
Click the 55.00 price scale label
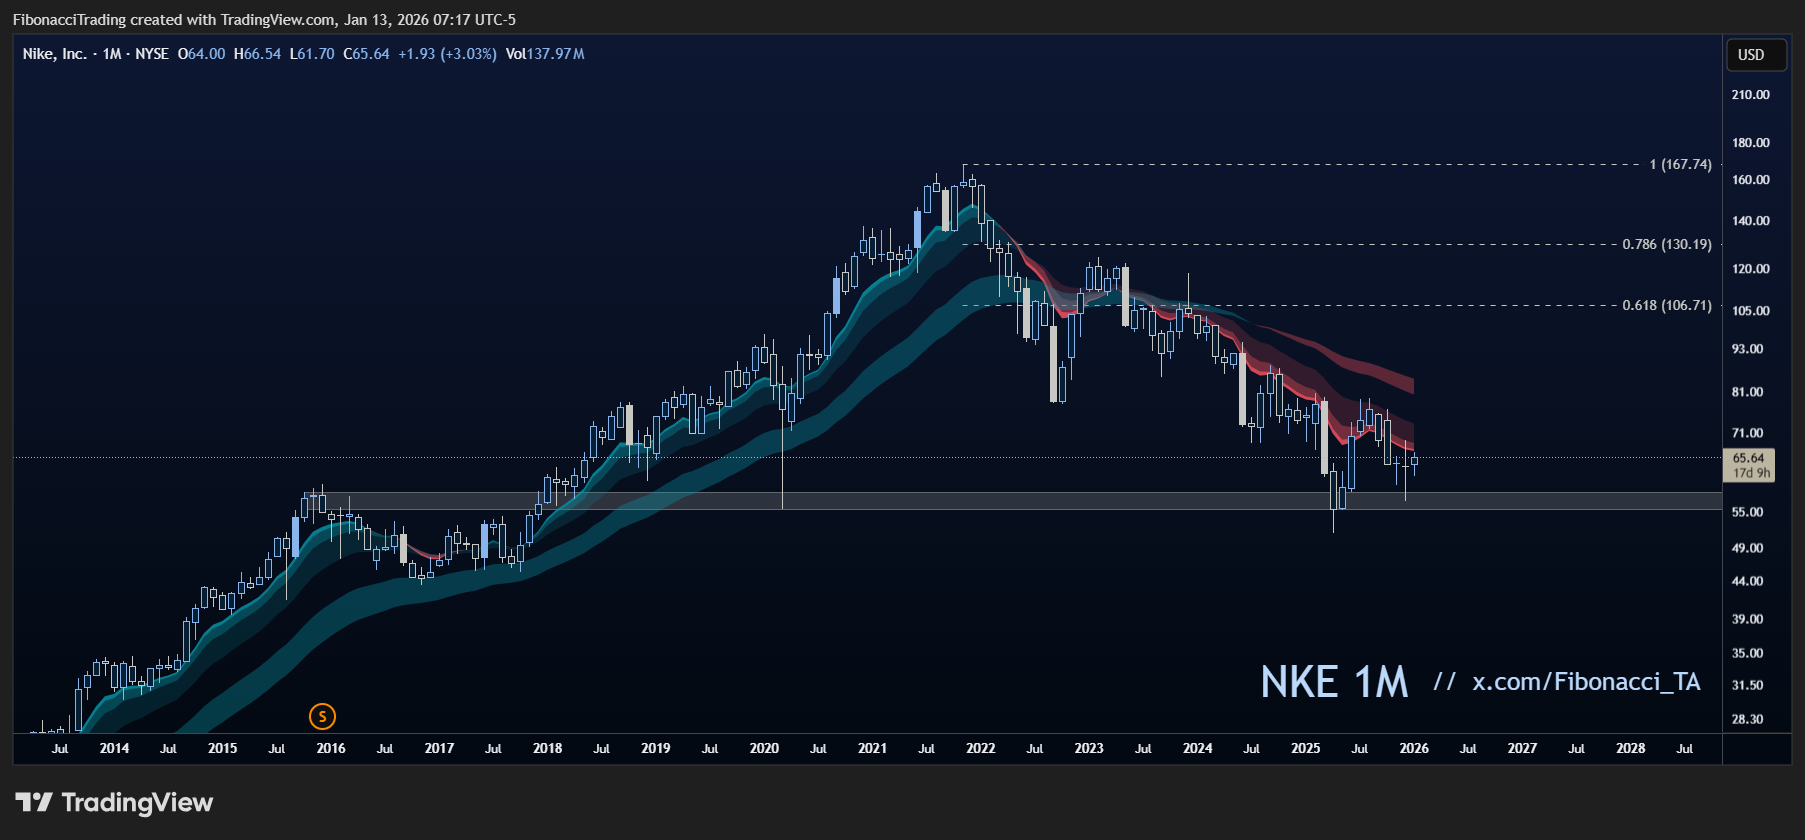tap(1747, 512)
